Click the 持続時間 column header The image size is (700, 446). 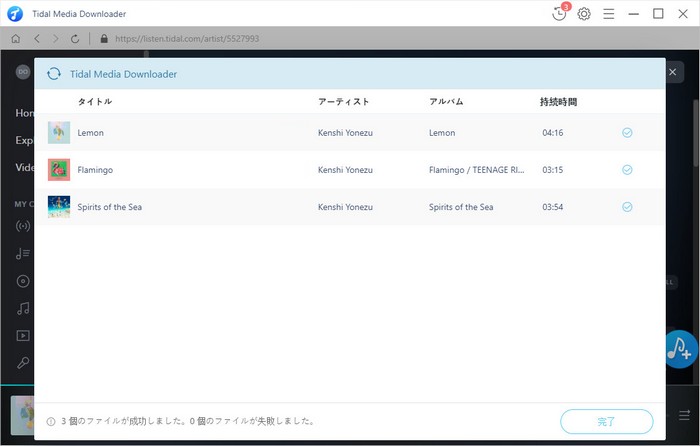click(x=558, y=102)
